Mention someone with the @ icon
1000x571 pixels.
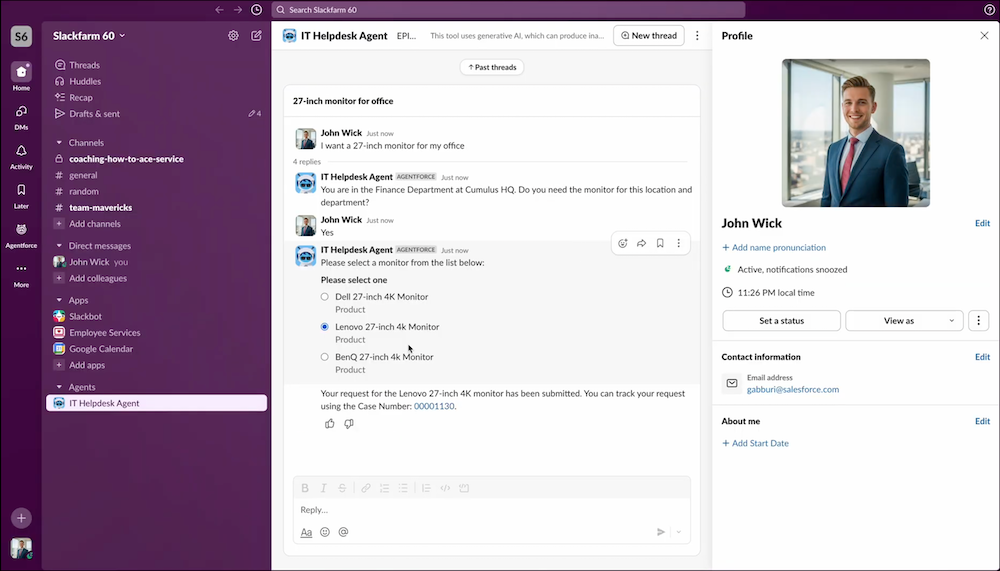click(x=343, y=532)
